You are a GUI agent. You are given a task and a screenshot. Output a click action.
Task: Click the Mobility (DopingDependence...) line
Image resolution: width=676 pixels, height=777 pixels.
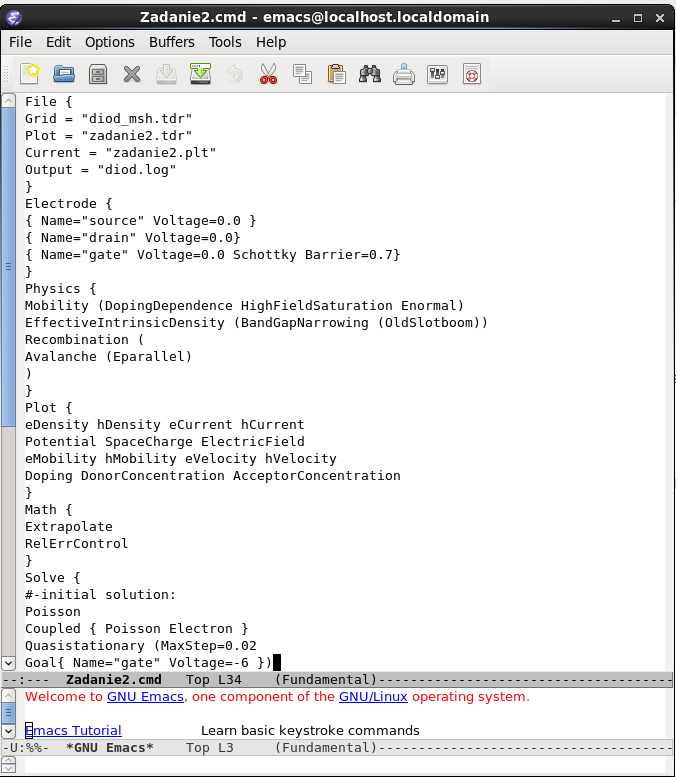[244, 306]
